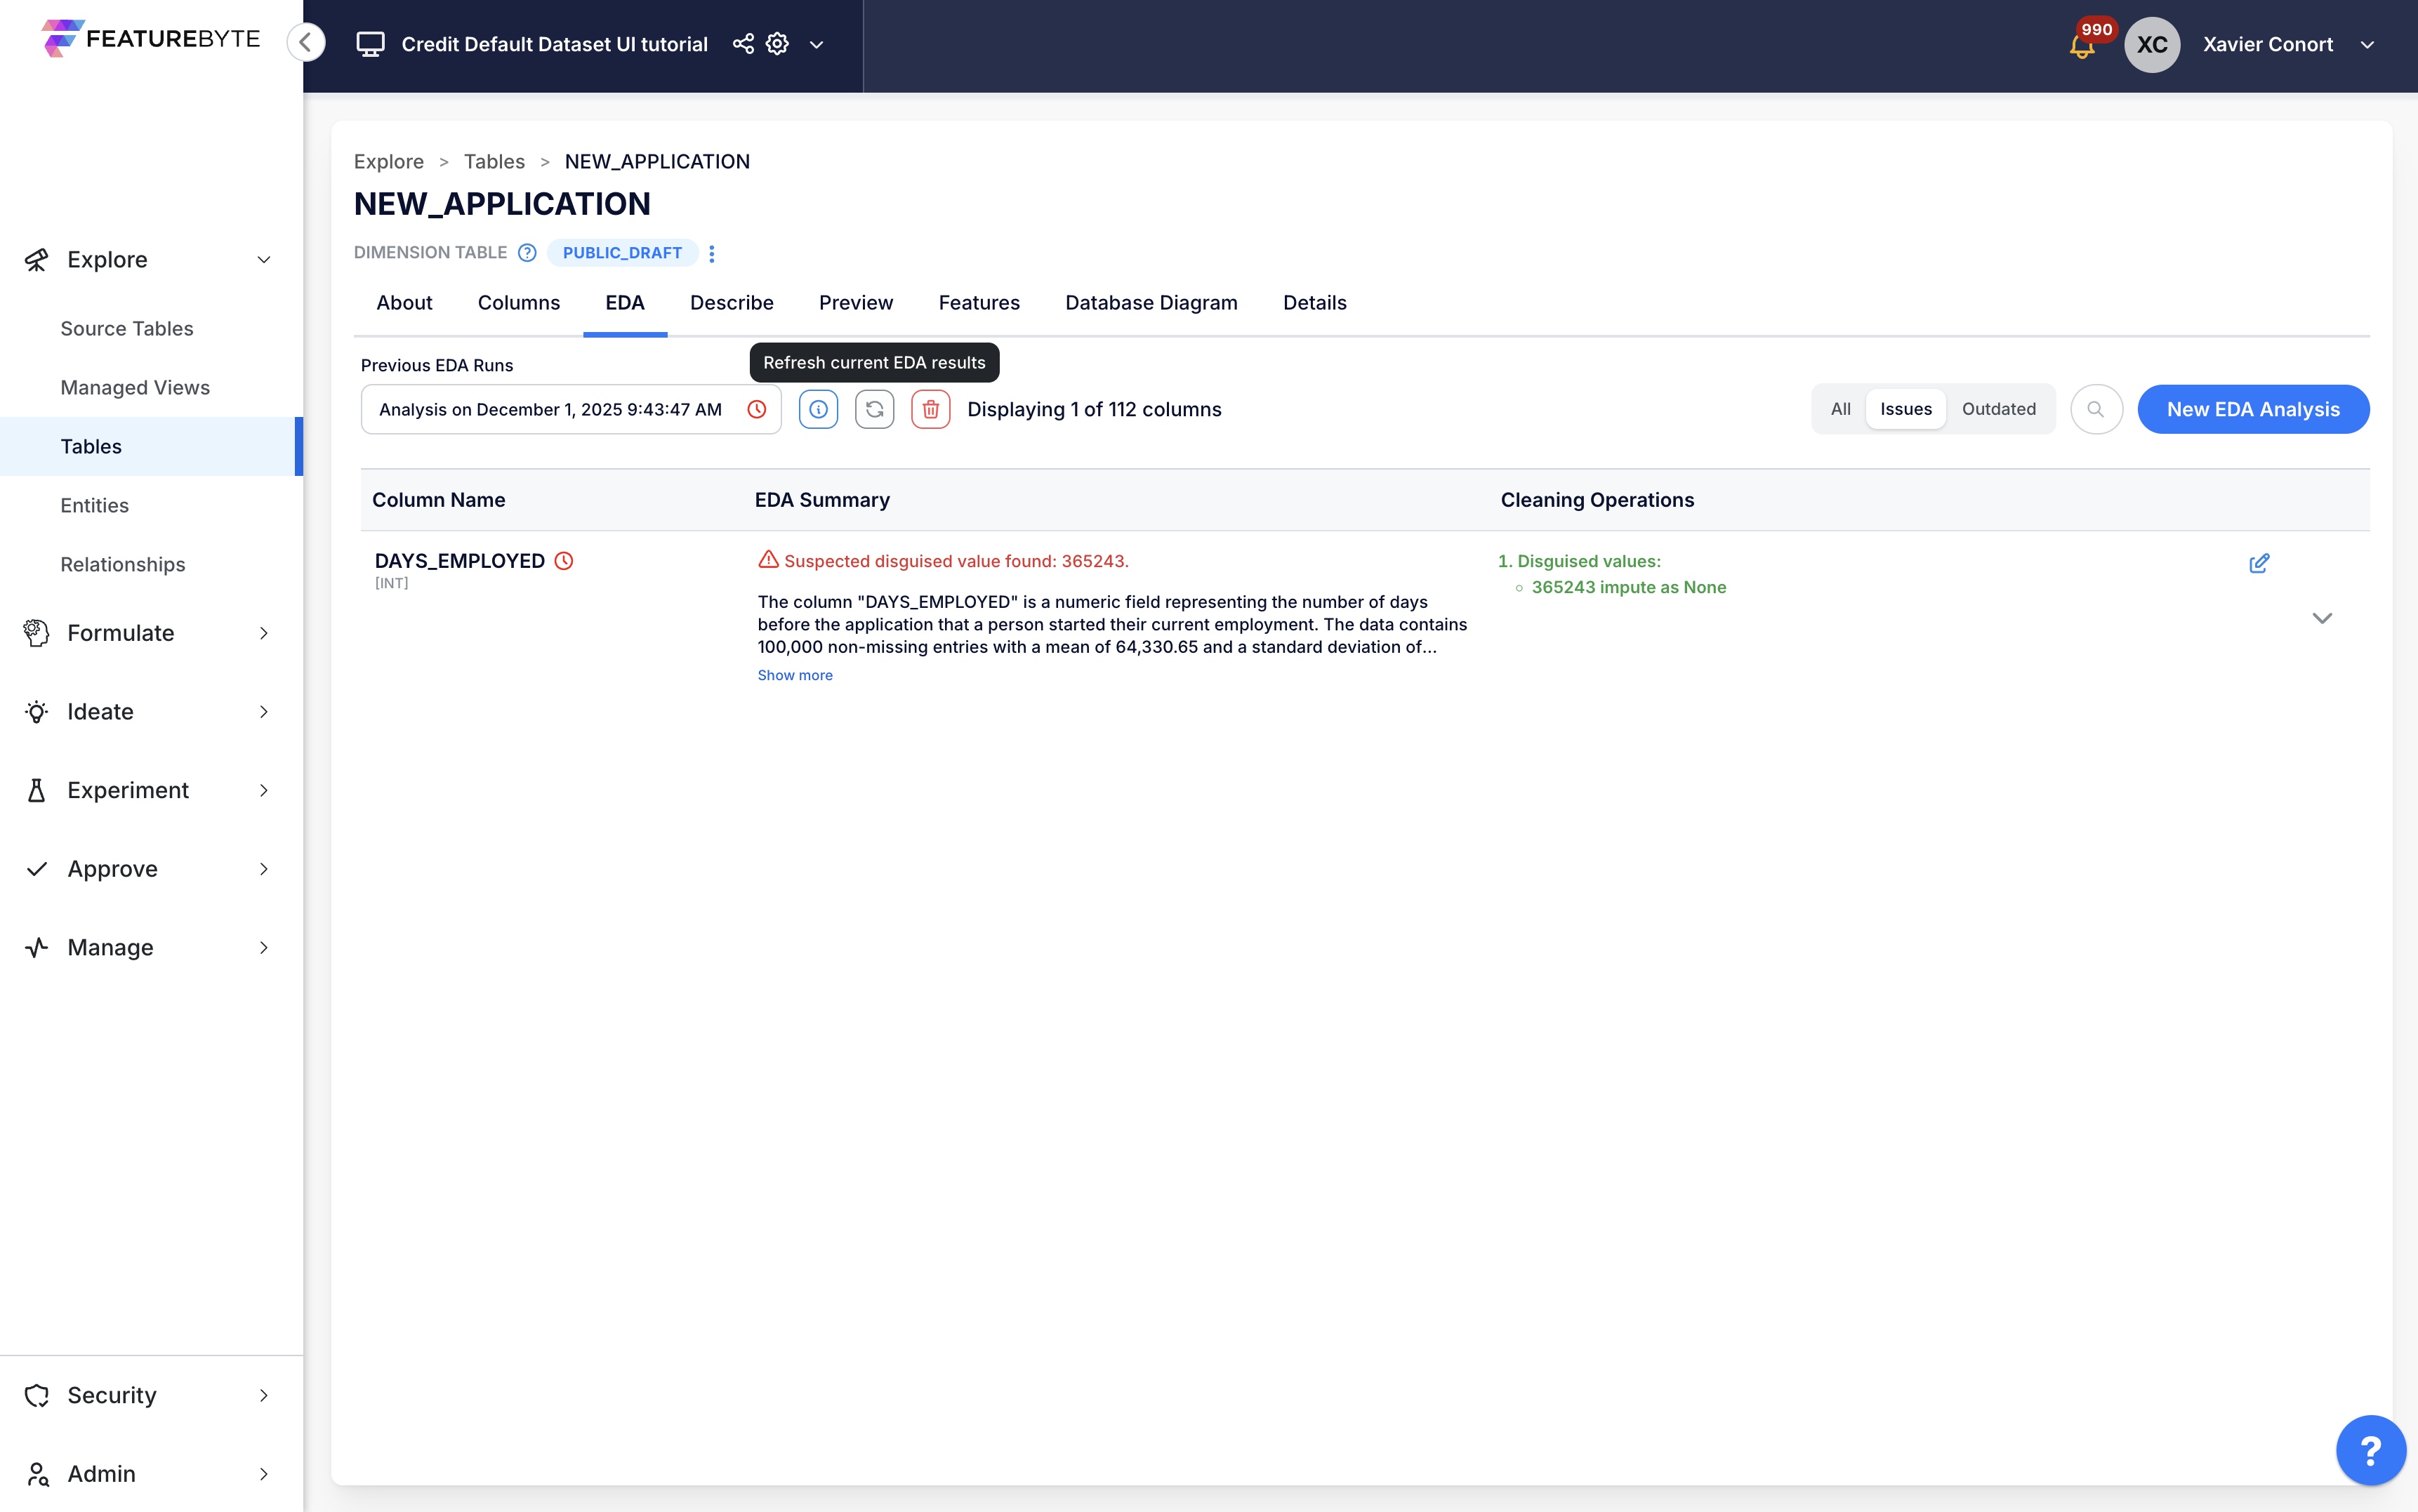Image resolution: width=2418 pixels, height=1512 pixels.
Task: Expand the DAYS_EMPLOYED row chevron
Action: [2322, 618]
